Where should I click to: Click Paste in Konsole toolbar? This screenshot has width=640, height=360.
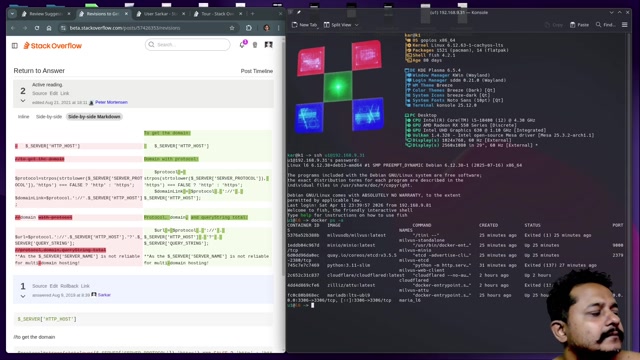tap(579, 25)
